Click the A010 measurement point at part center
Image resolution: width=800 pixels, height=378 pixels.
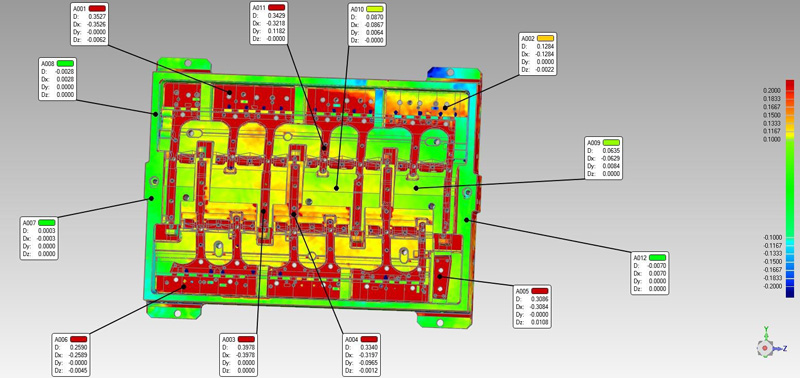[336, 188]
